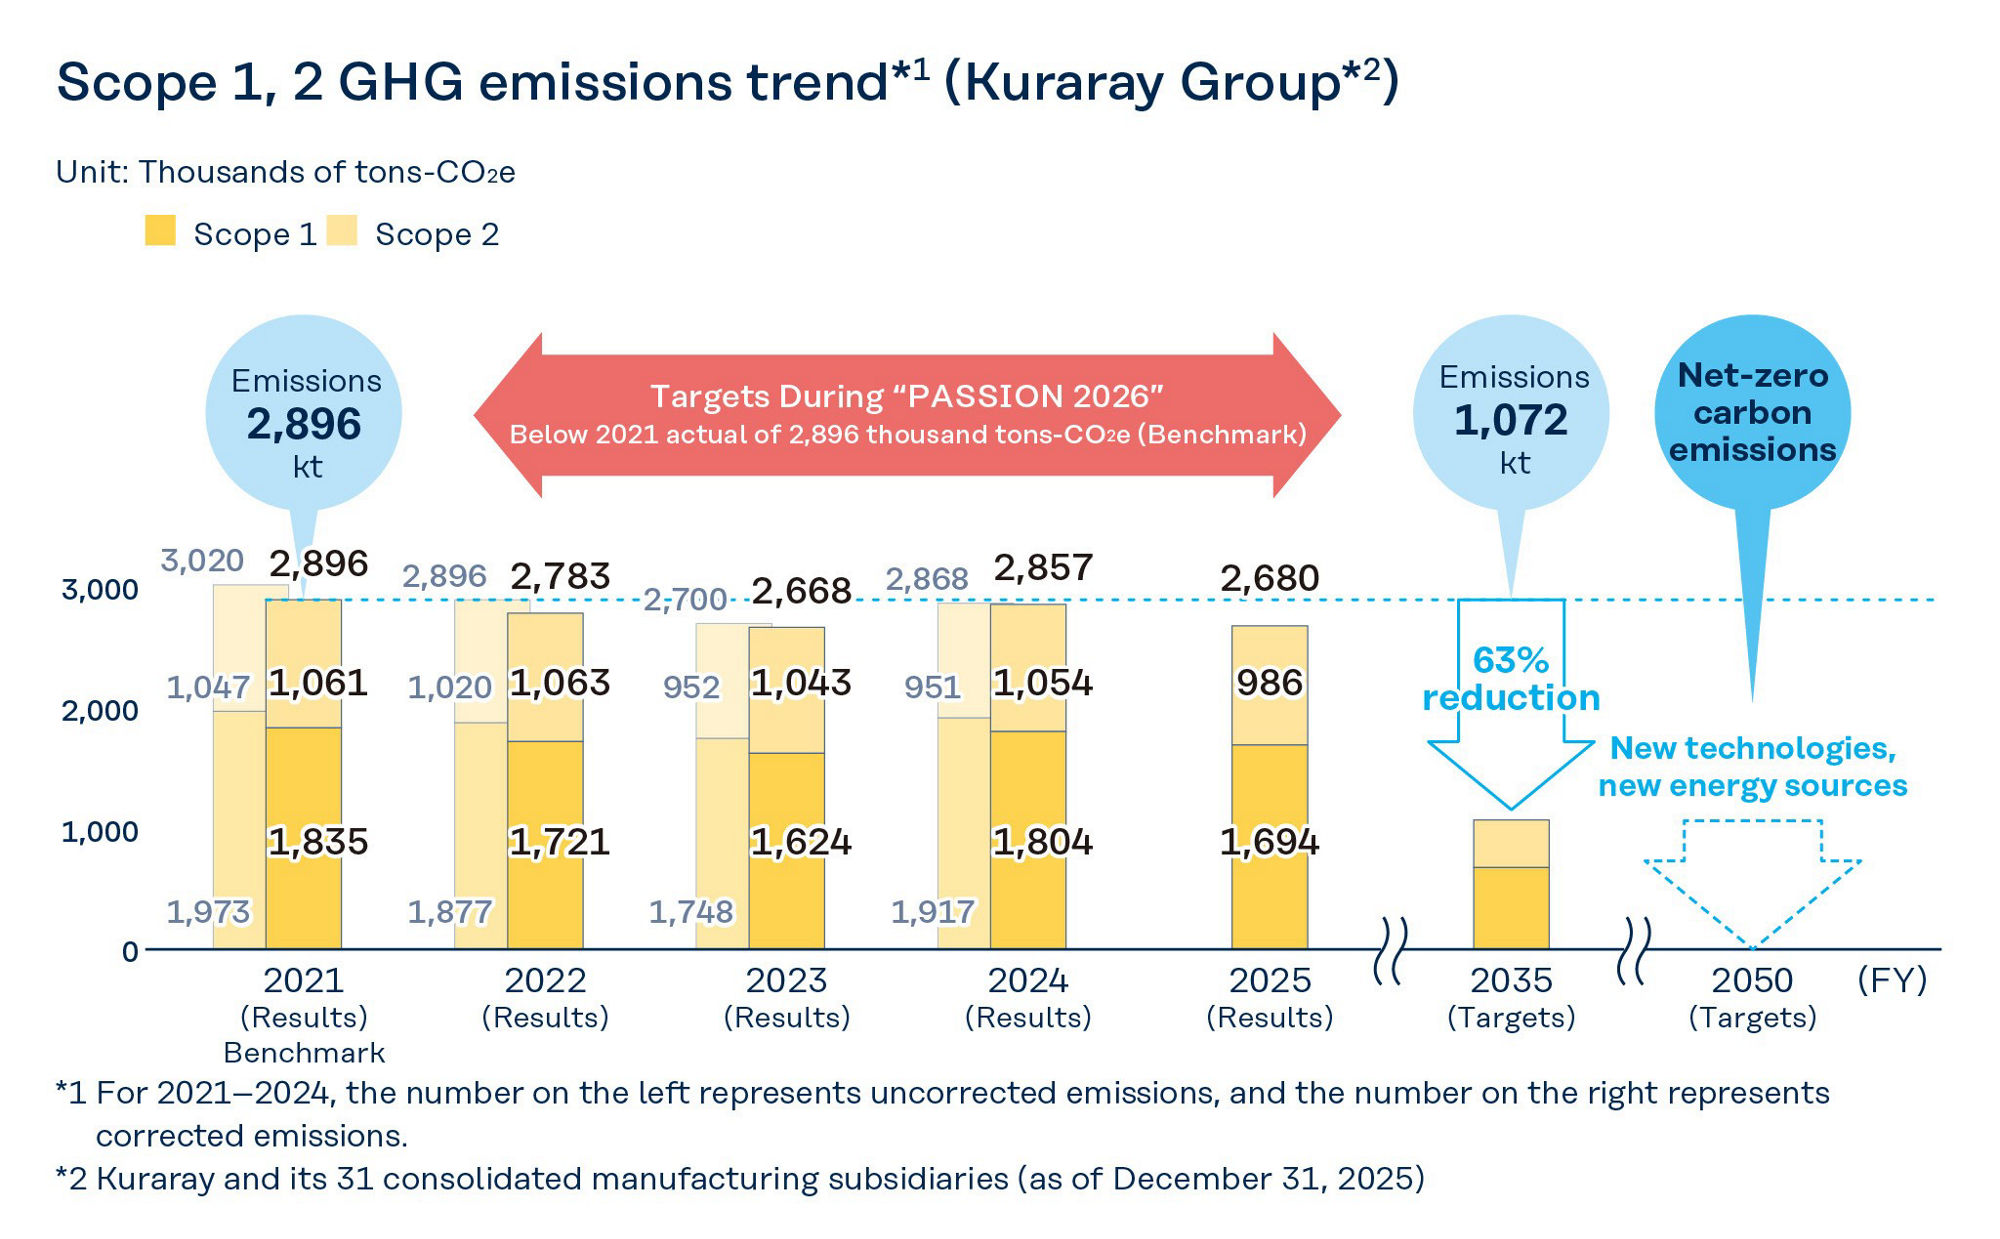Viewport: 2000px width, 1239px height.
Task: Click the uncorrected Scope 1 value "1,748"
Action: point(691,912)
